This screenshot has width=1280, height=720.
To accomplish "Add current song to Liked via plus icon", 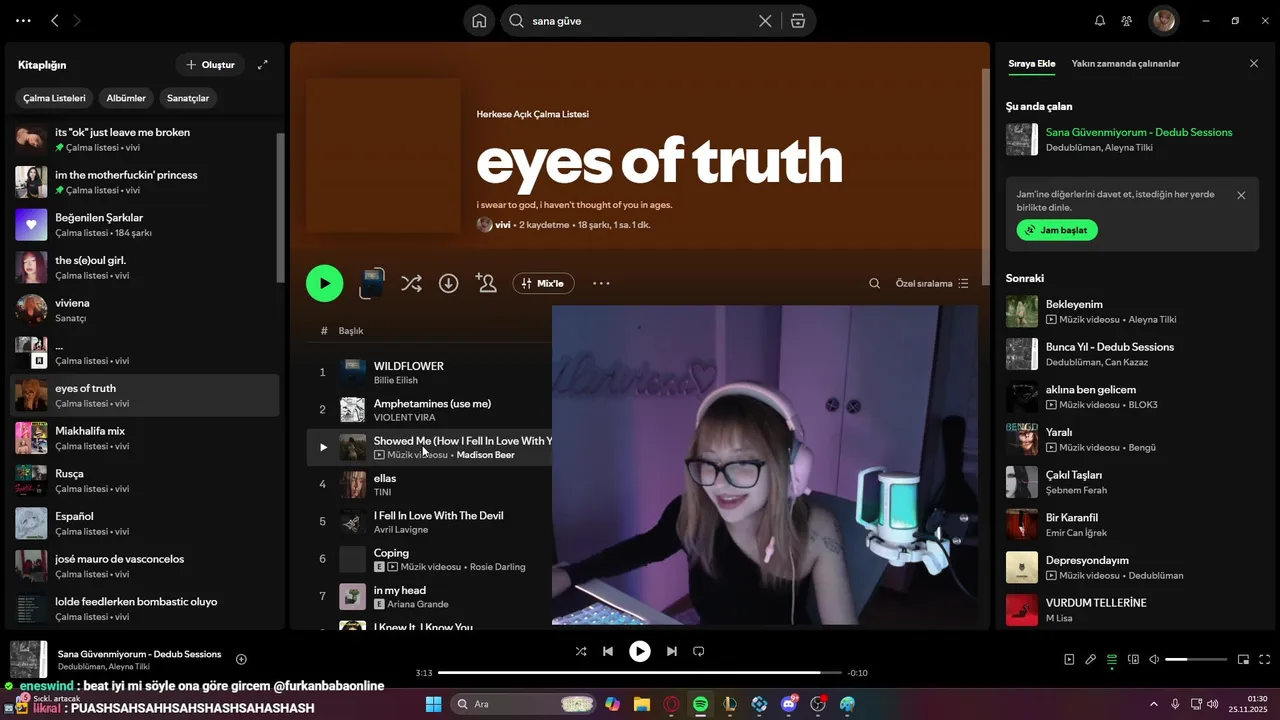I will tap(241, 659).
